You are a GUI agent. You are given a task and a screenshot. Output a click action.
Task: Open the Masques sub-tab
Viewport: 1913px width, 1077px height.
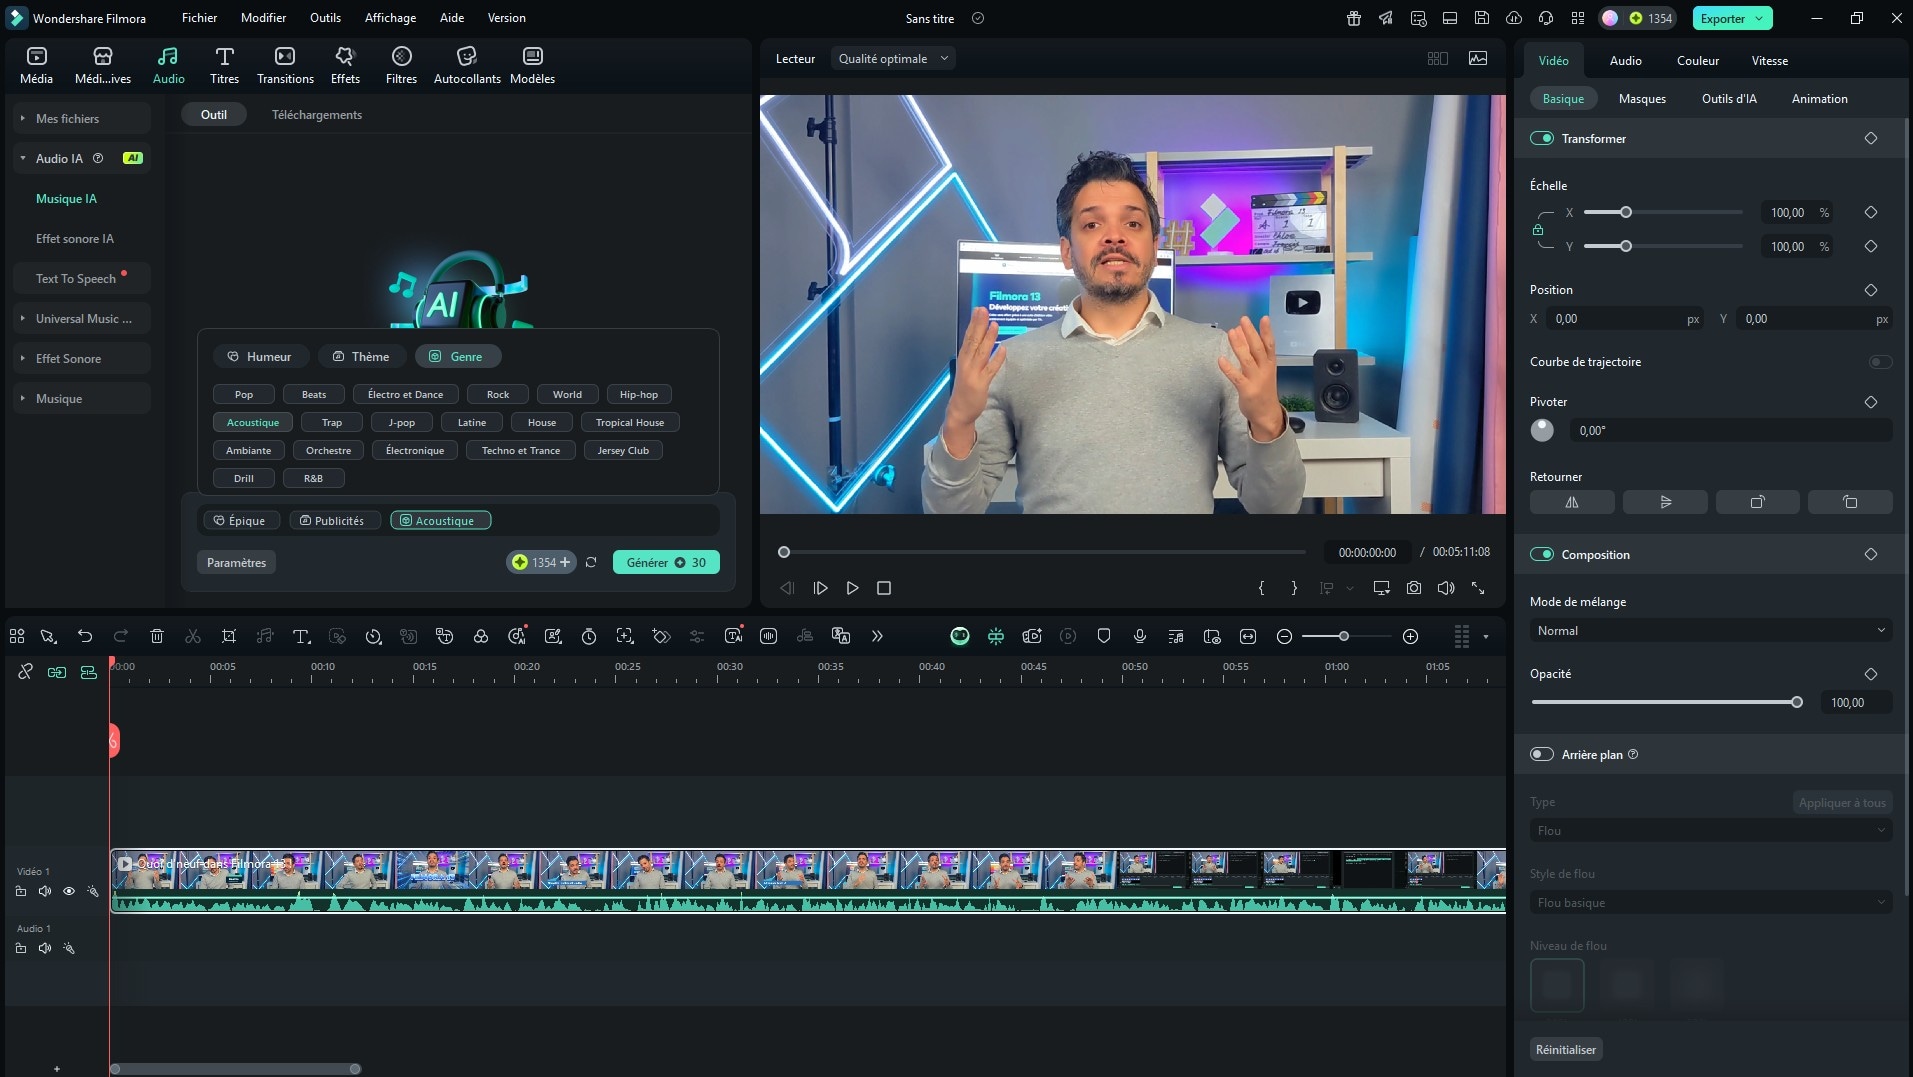tap(1642, 98)
